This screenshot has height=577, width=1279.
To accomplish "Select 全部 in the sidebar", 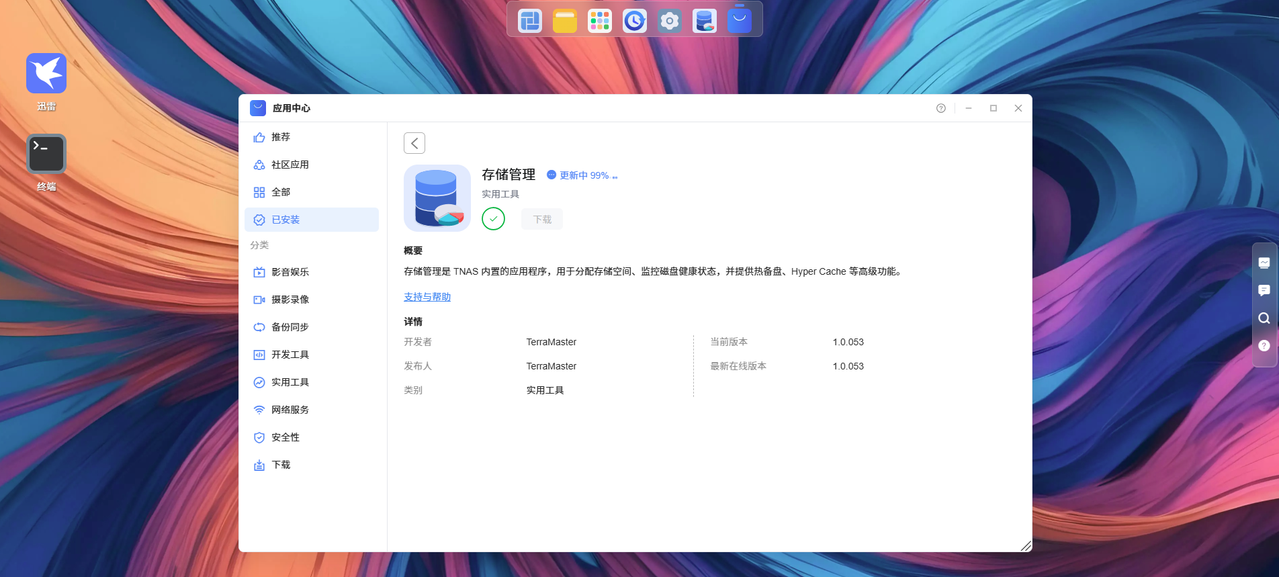I will 312,192.
